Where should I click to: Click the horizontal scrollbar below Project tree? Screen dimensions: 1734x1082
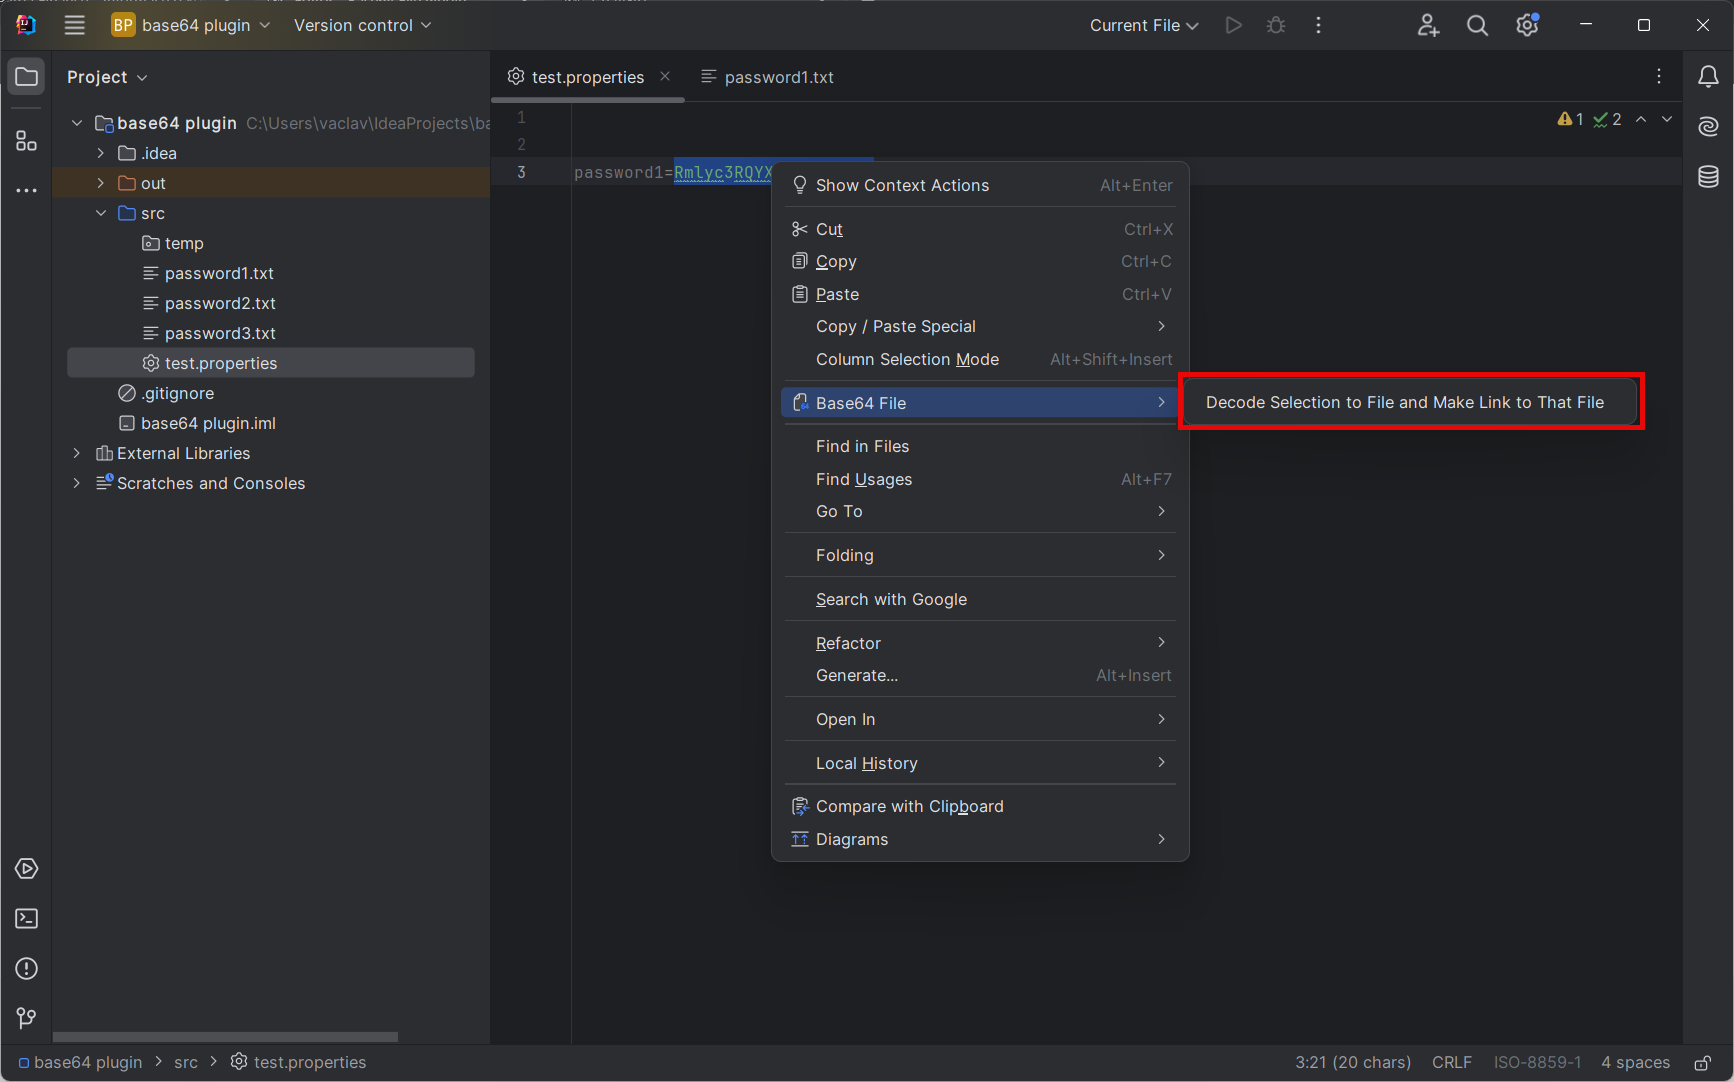(x=225, y=1037)
